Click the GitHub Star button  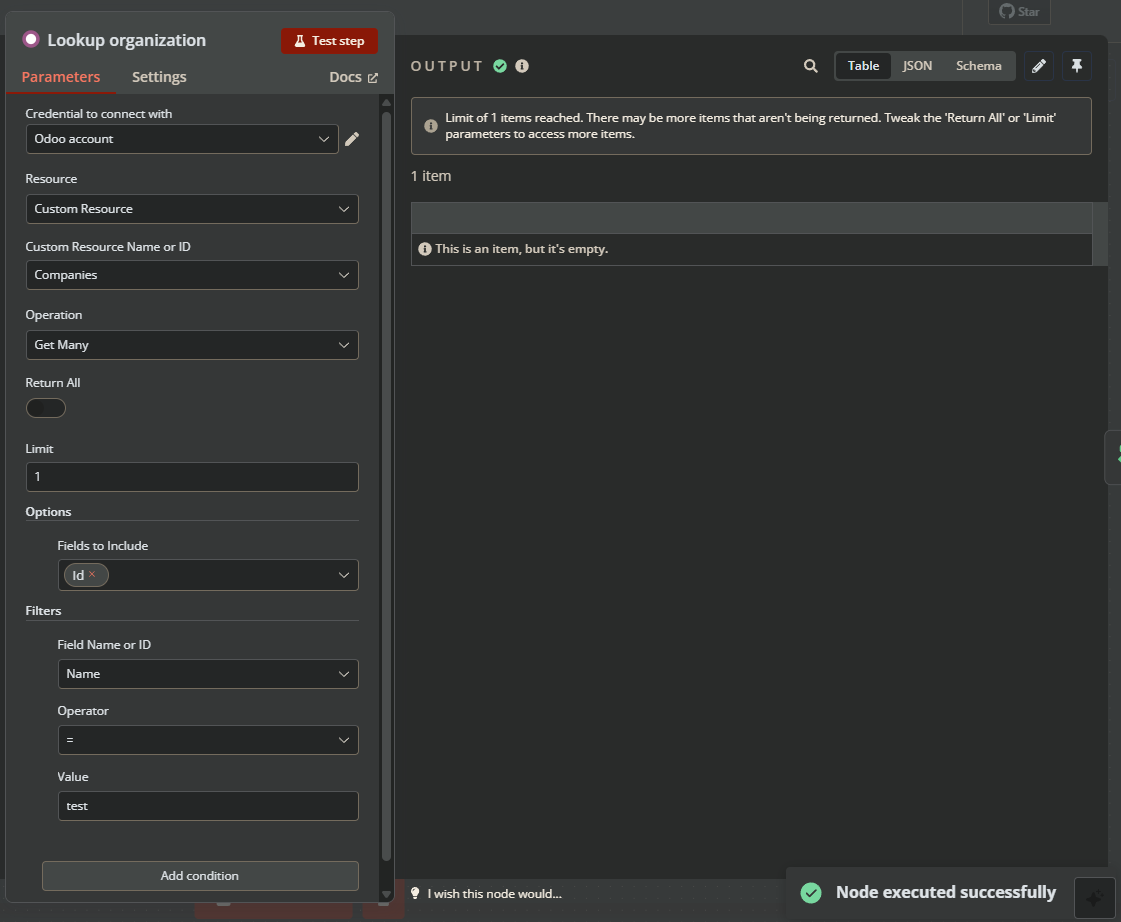click(x=1019, y=11)
